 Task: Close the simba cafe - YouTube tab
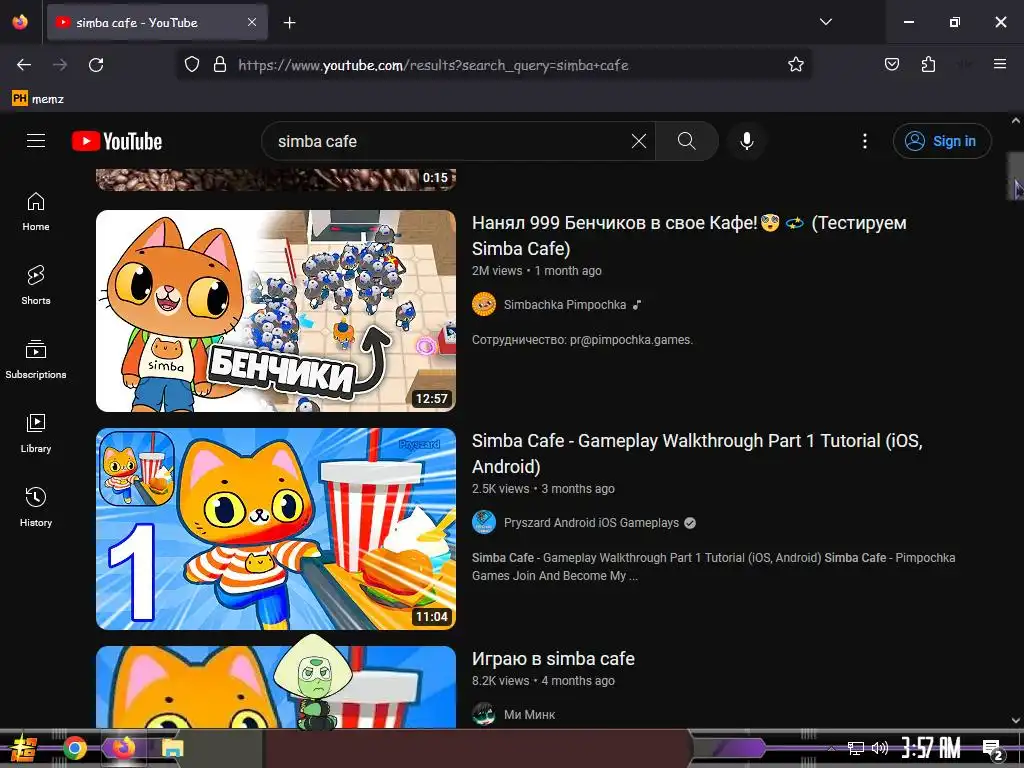tap(252, 22)
